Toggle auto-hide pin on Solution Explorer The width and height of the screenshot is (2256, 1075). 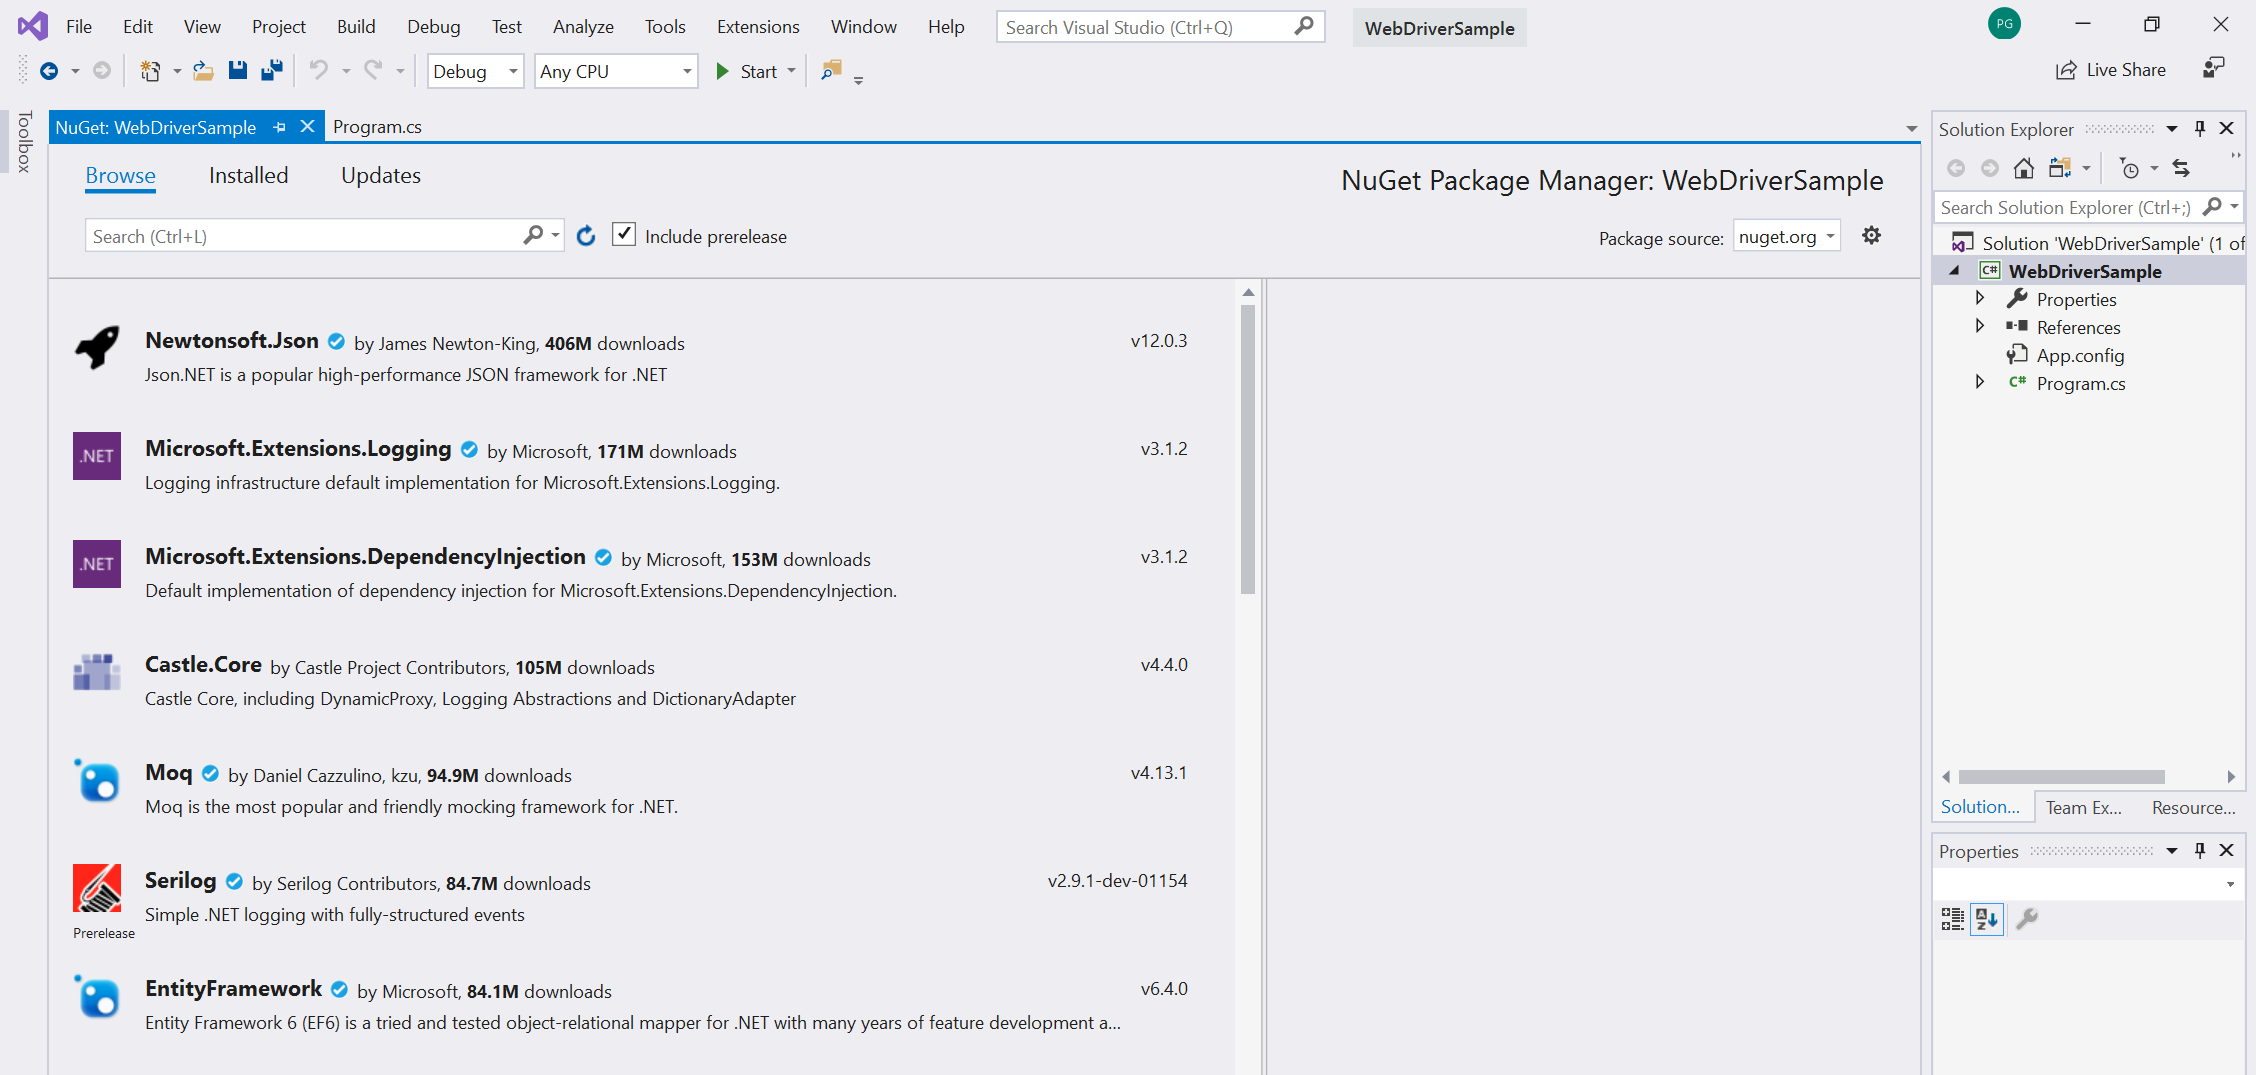2199,128
